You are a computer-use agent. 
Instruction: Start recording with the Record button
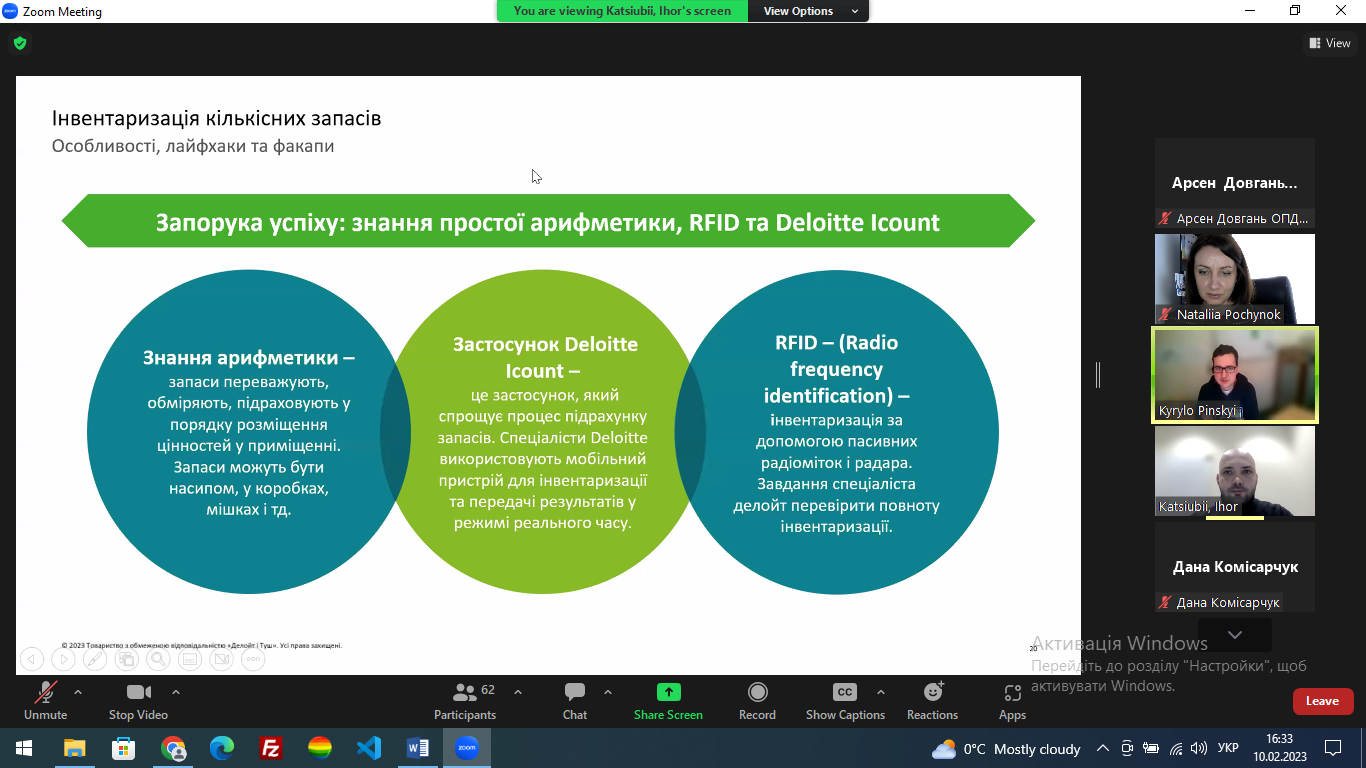[x=757, y=700]
